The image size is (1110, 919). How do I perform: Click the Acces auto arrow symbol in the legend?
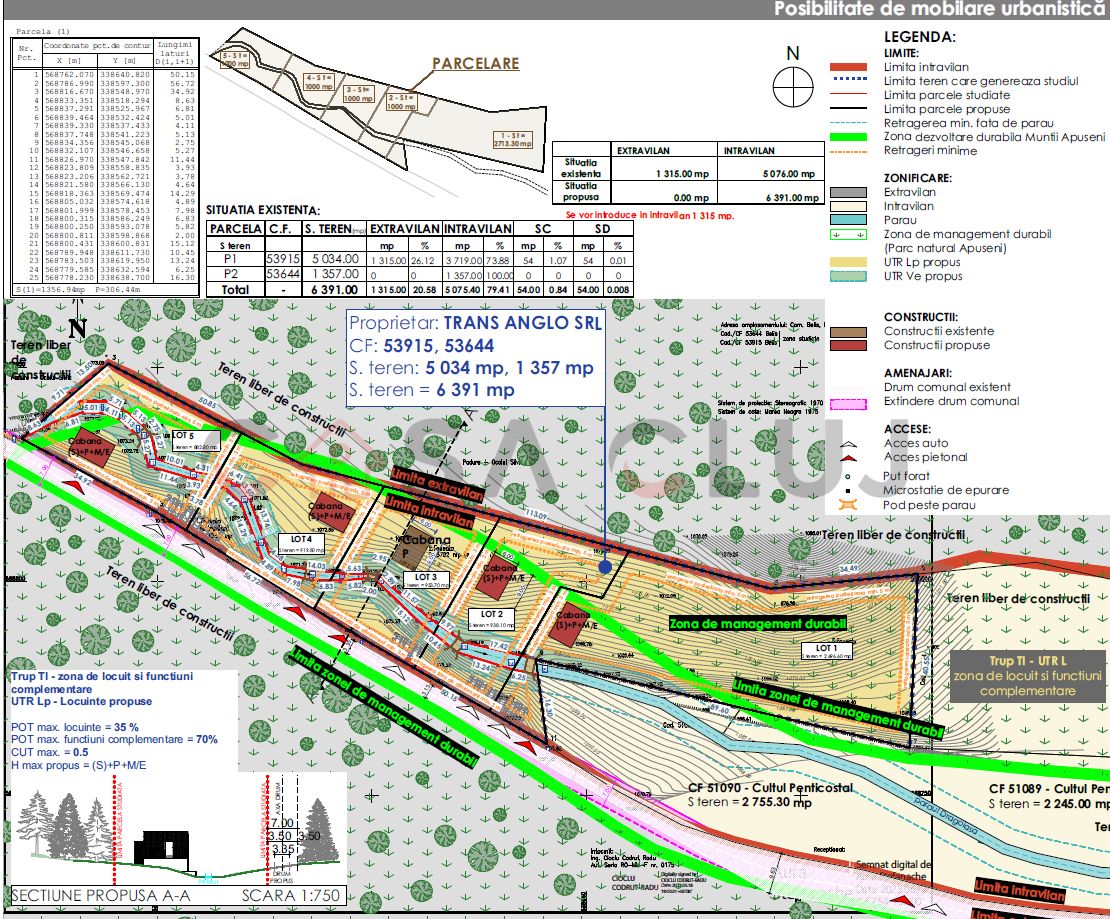click(848, 445)
